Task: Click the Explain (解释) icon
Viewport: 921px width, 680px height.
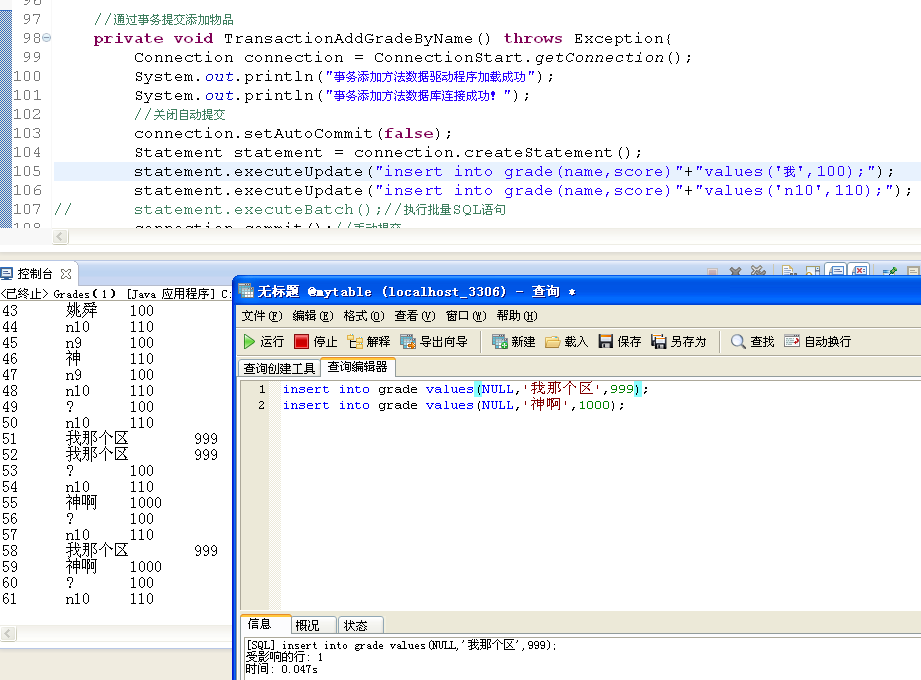Action: [x=355, y=342]
